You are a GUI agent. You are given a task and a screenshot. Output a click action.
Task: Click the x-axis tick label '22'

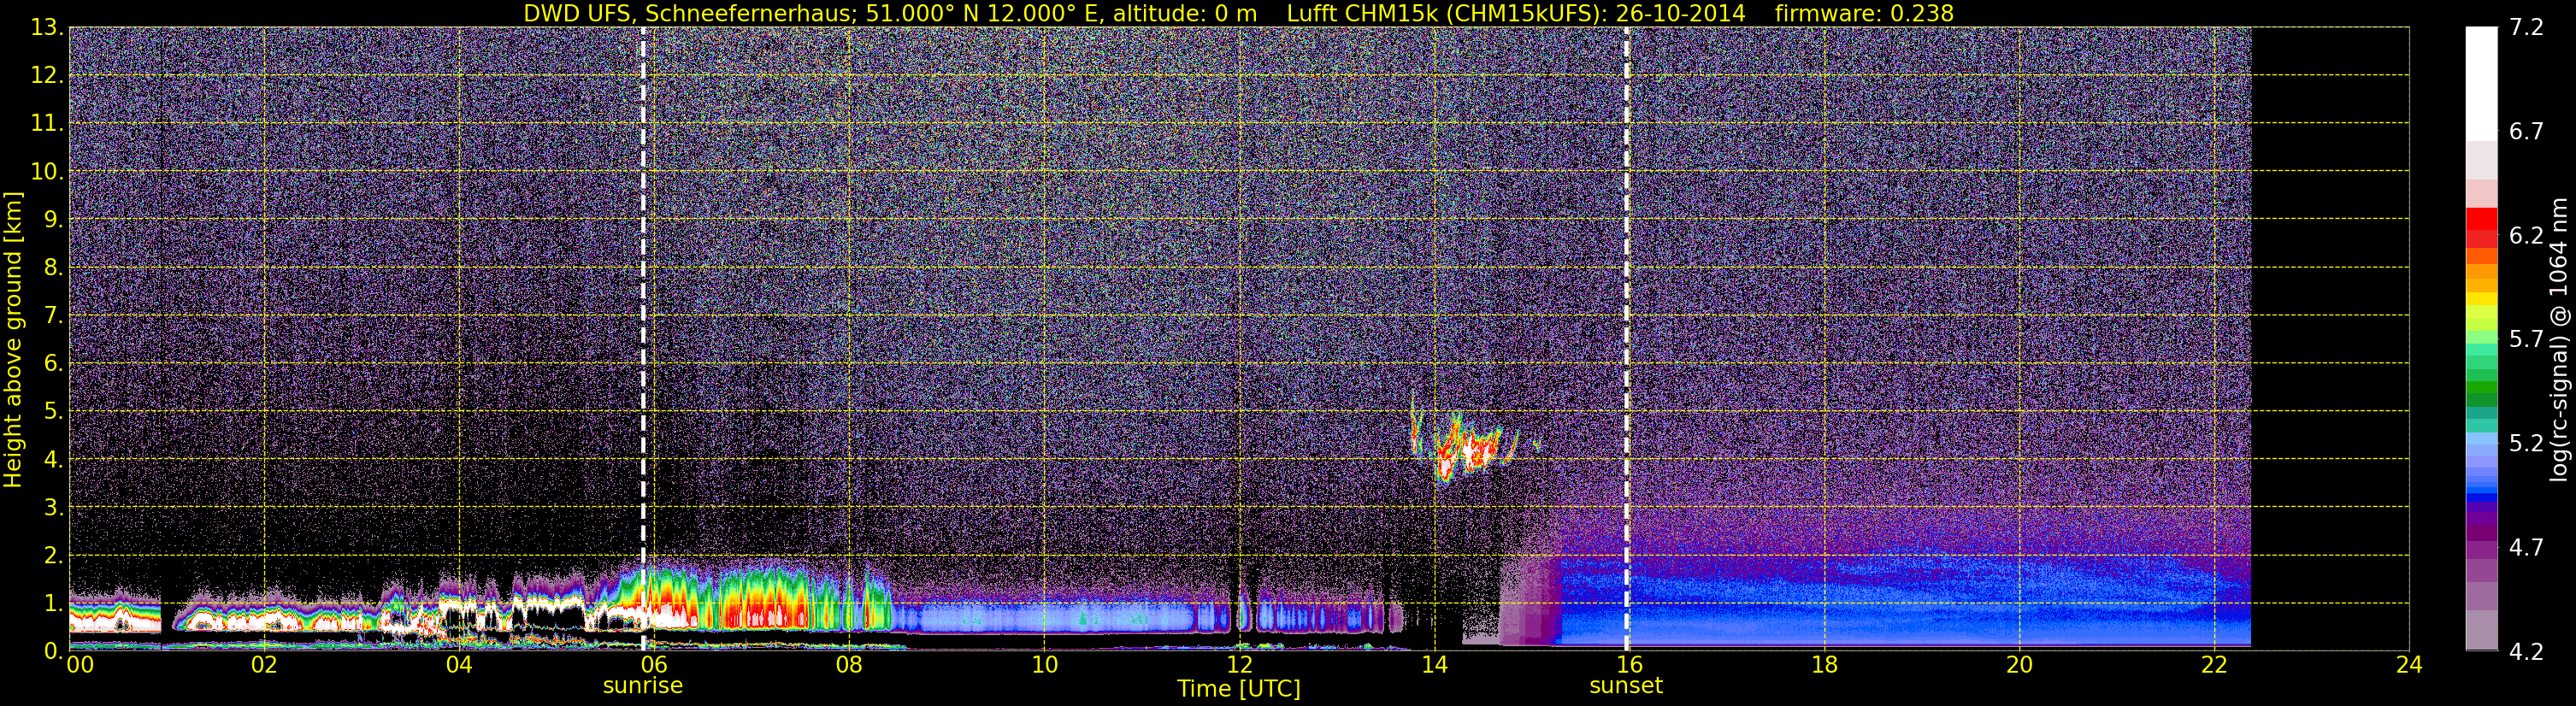[2214, 665]
